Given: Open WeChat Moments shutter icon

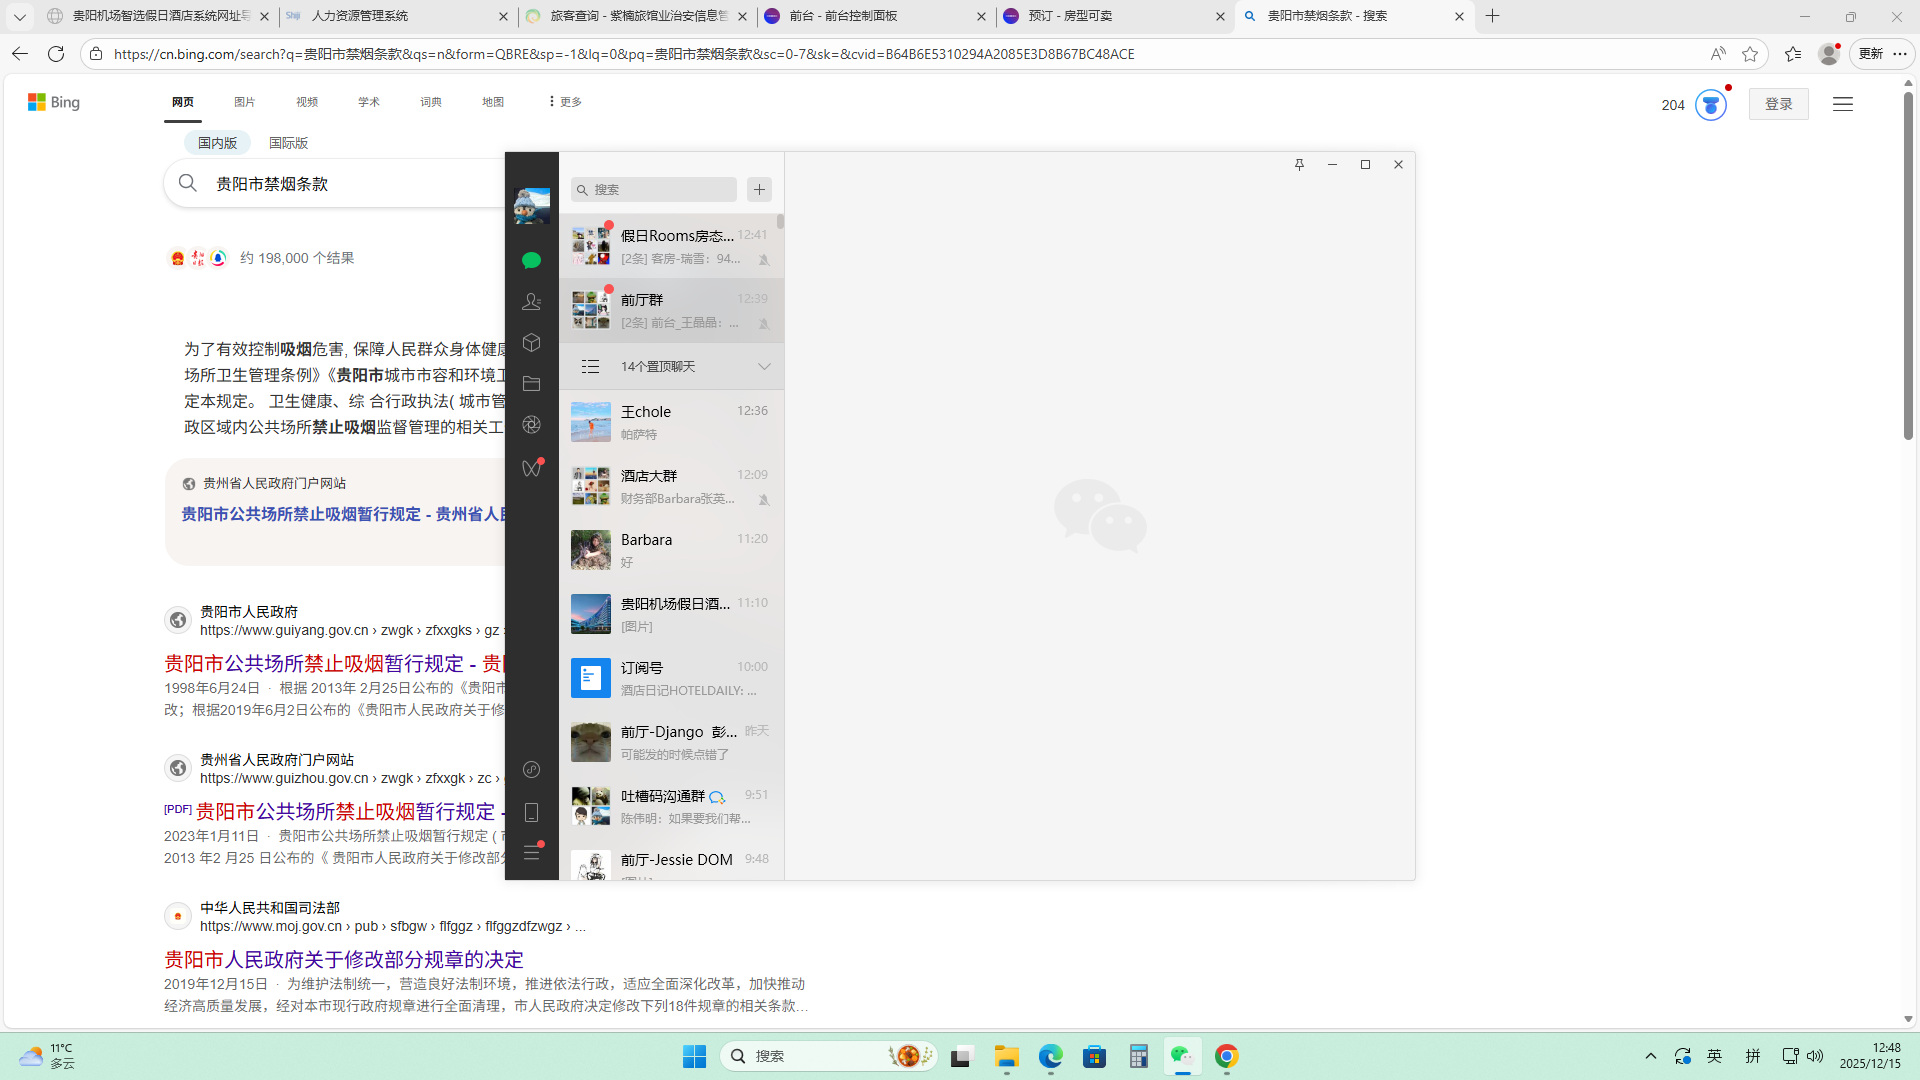Looking at the screenshot, I should tap(531, 425).
